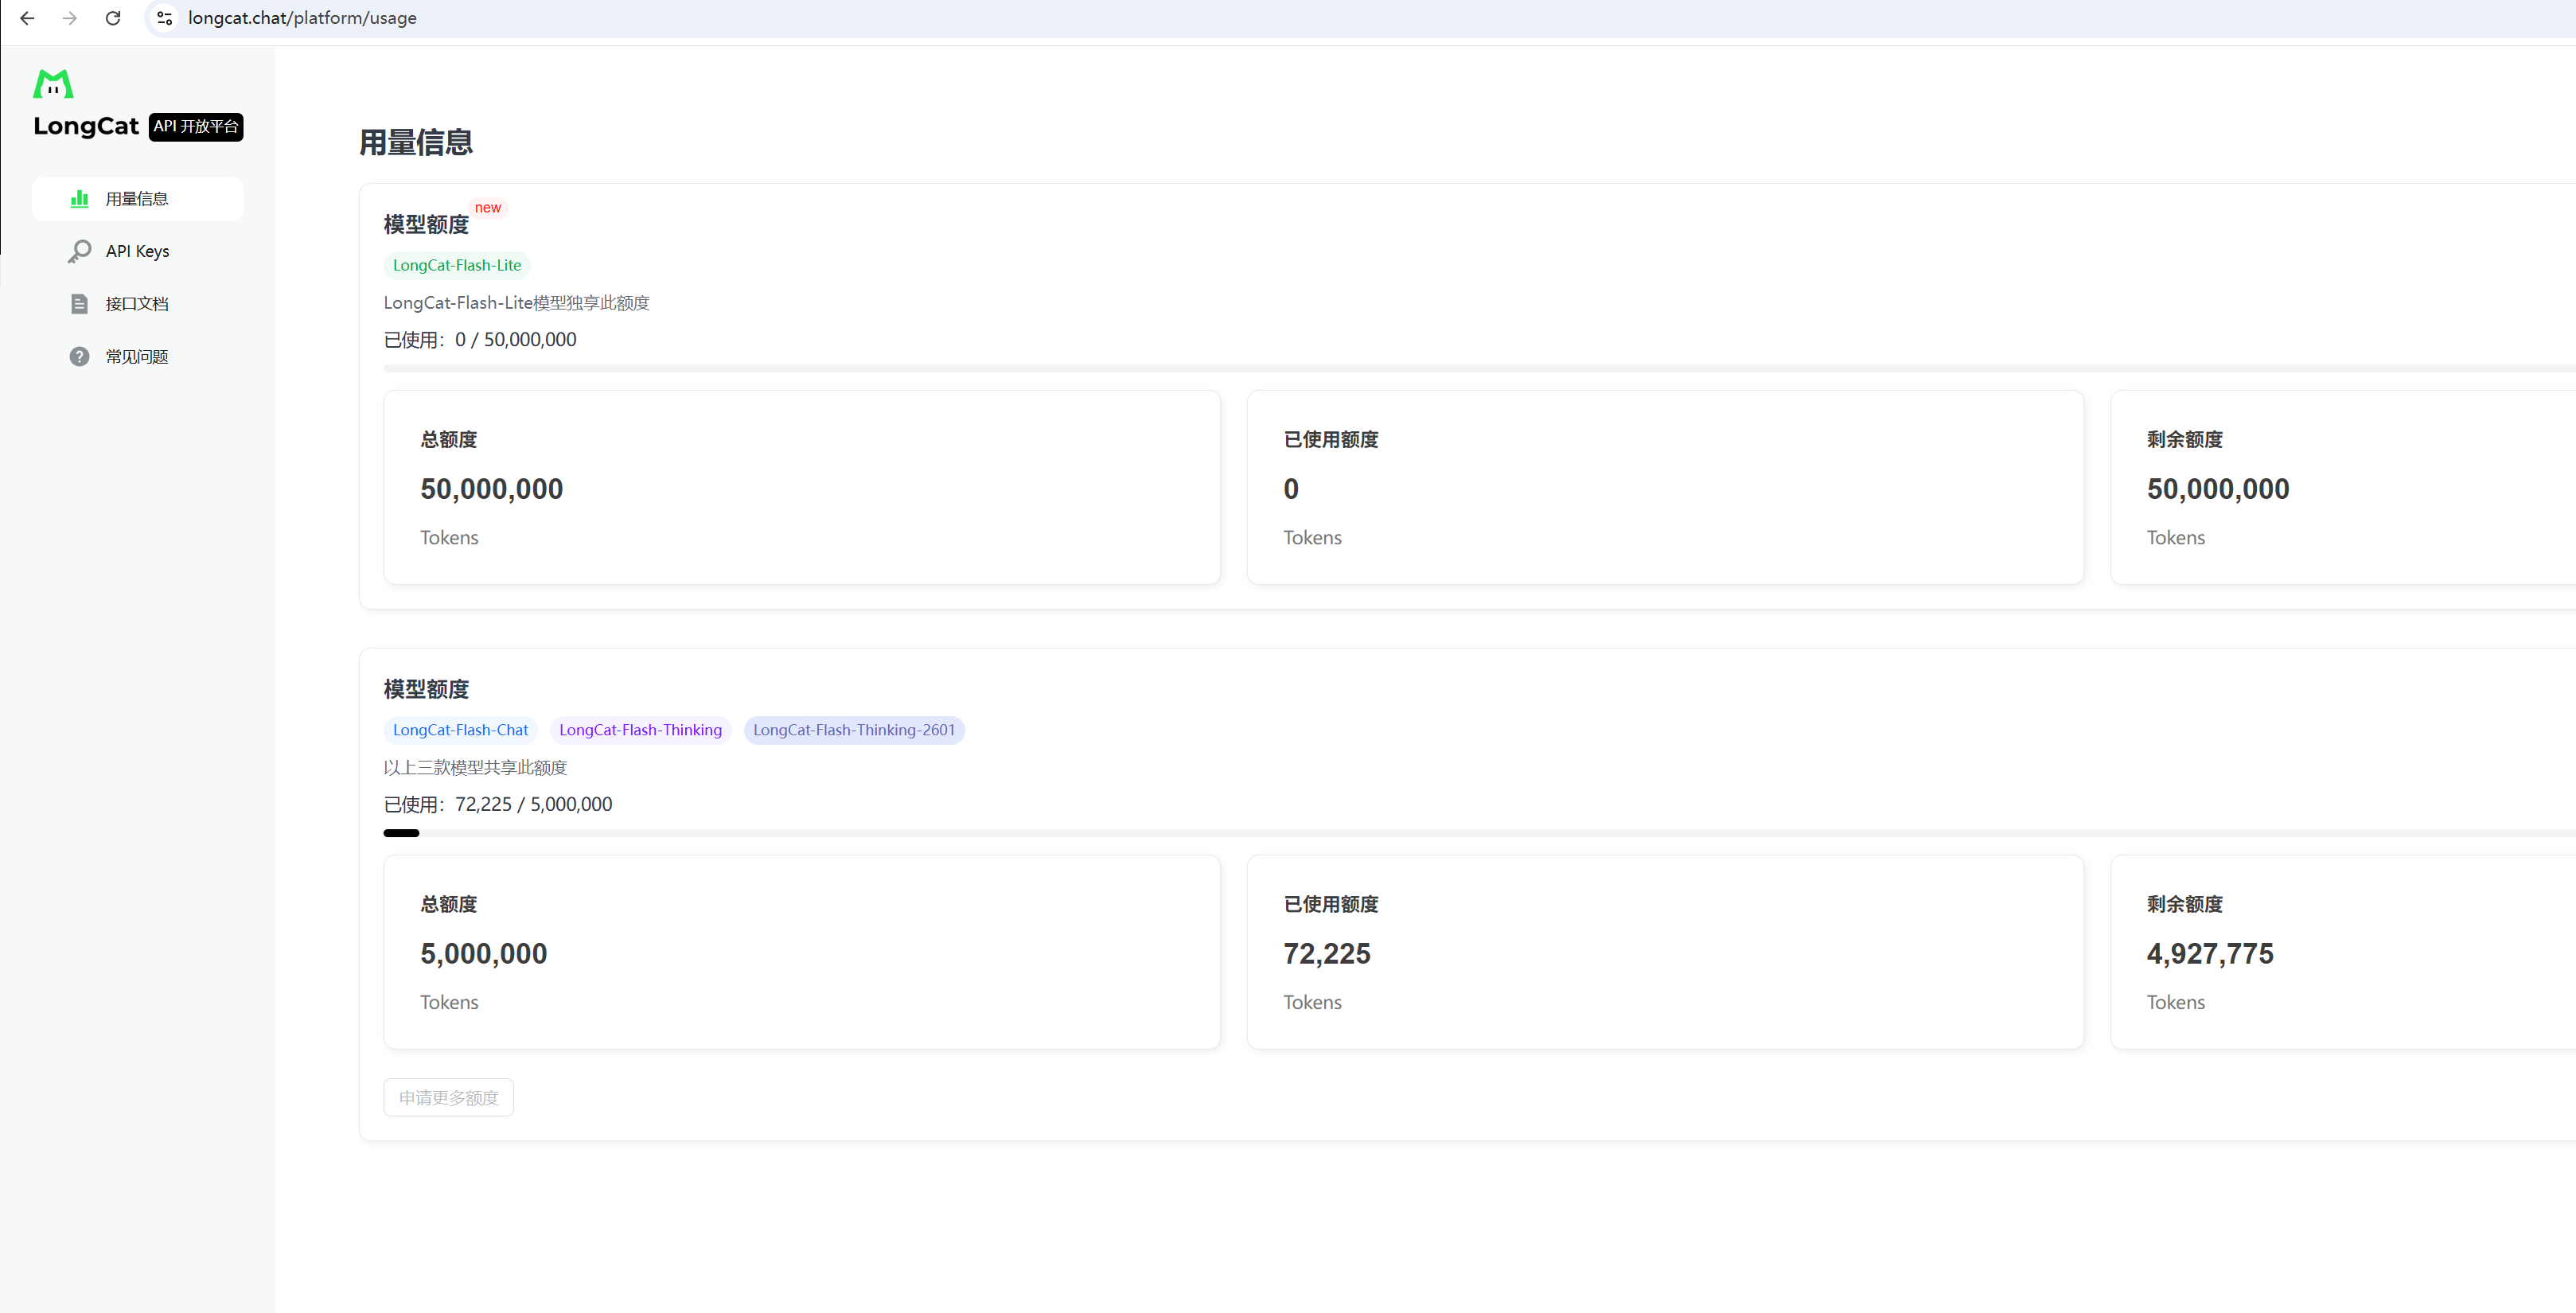Reload the page with refresh icon
Image resolution: width=2576 pixels, height=1313 pixels.
tap(113, 18)
